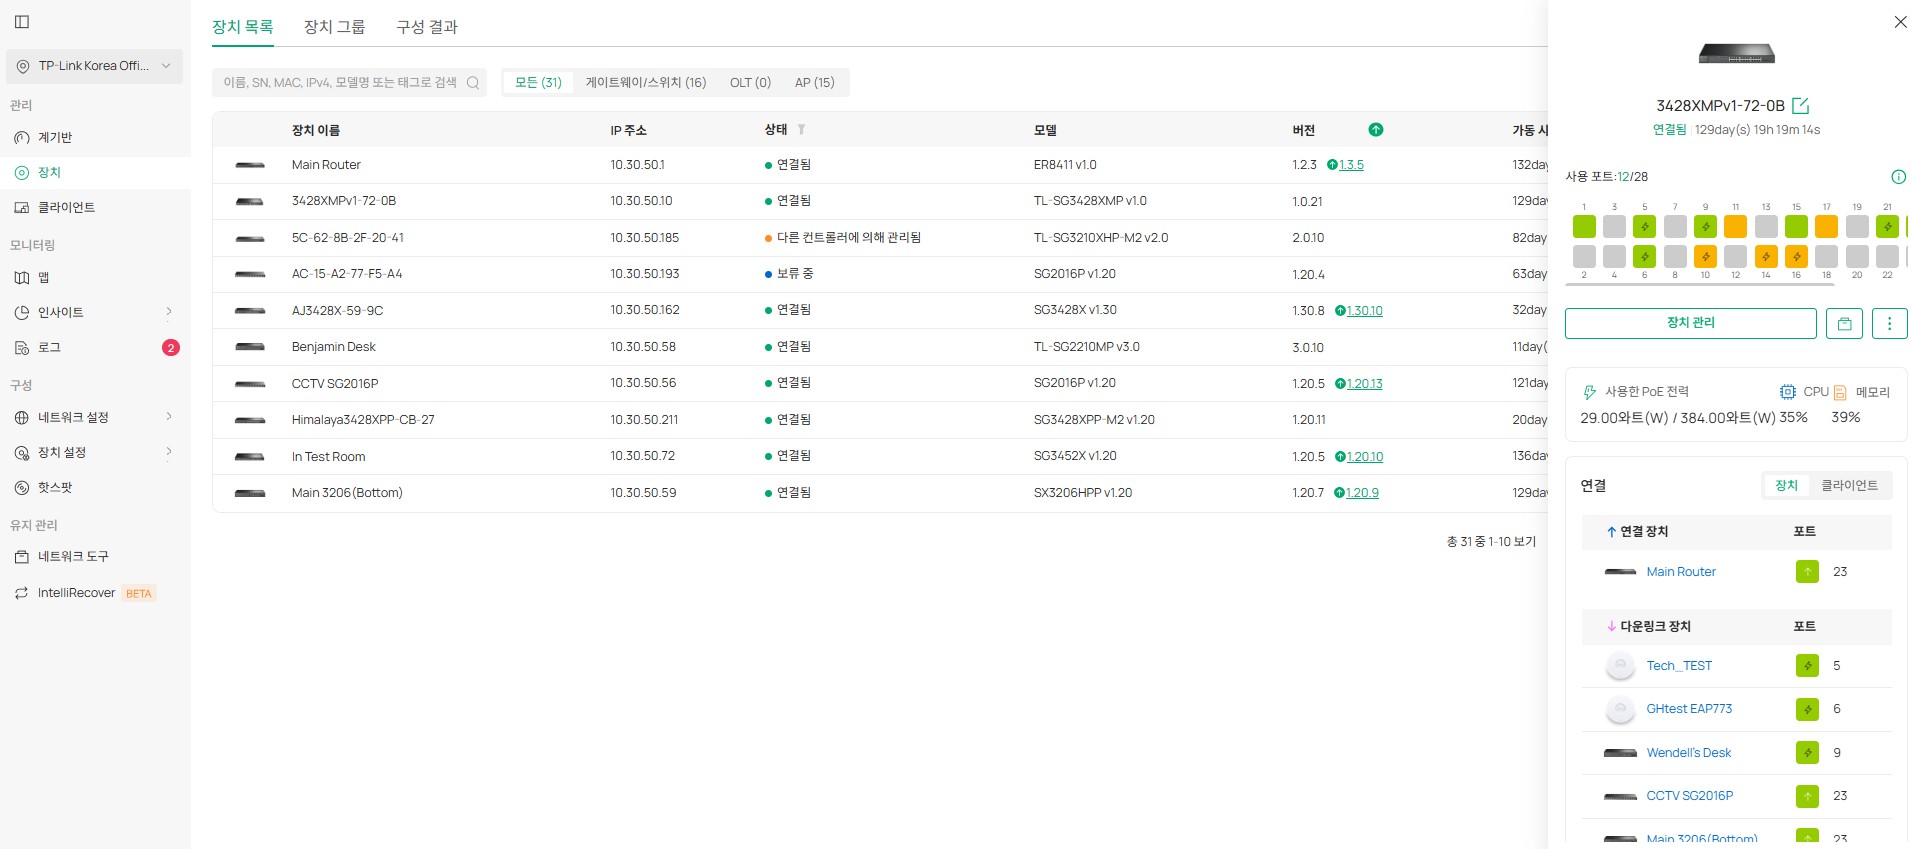
Task: Open the TP-Link Korea Office site dropdown
Action: pyautogui.click(x=94, y=66)
